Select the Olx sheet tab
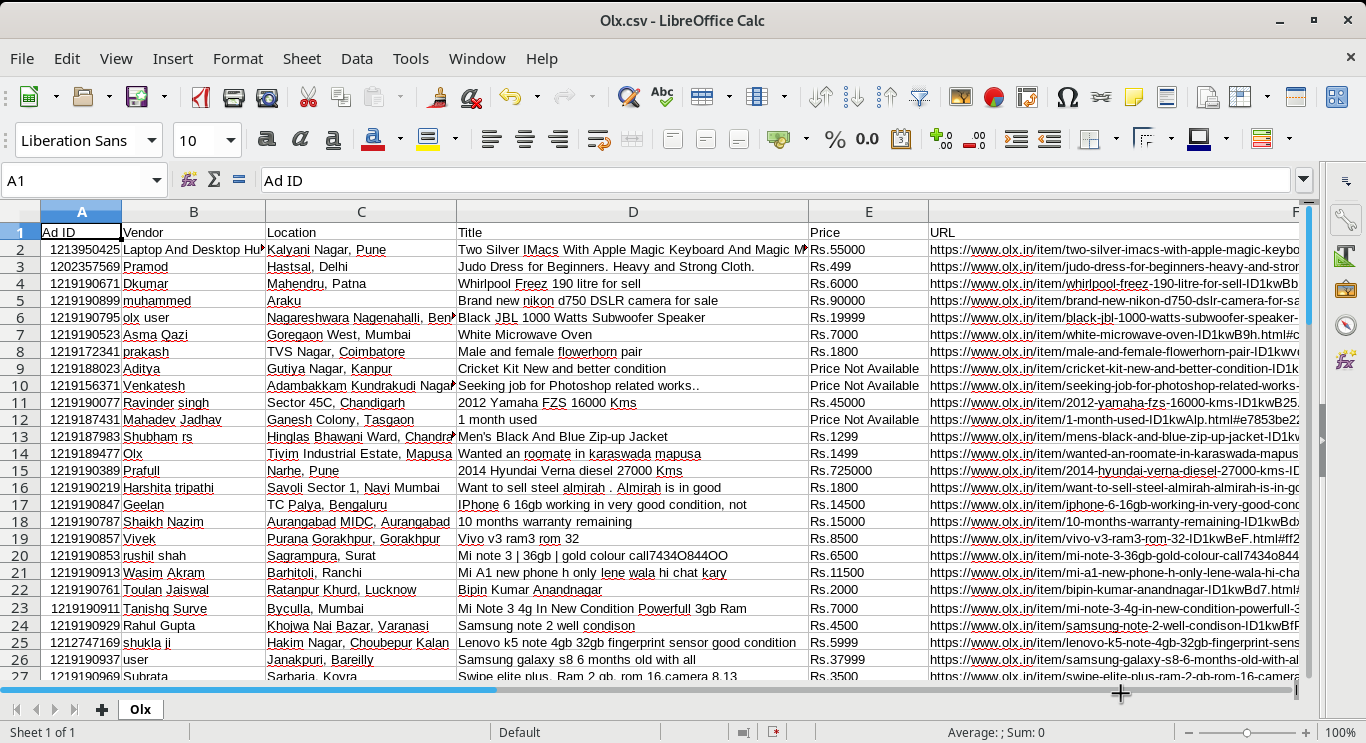Viewport: 1366px width, 743px height. pos(140,709)
